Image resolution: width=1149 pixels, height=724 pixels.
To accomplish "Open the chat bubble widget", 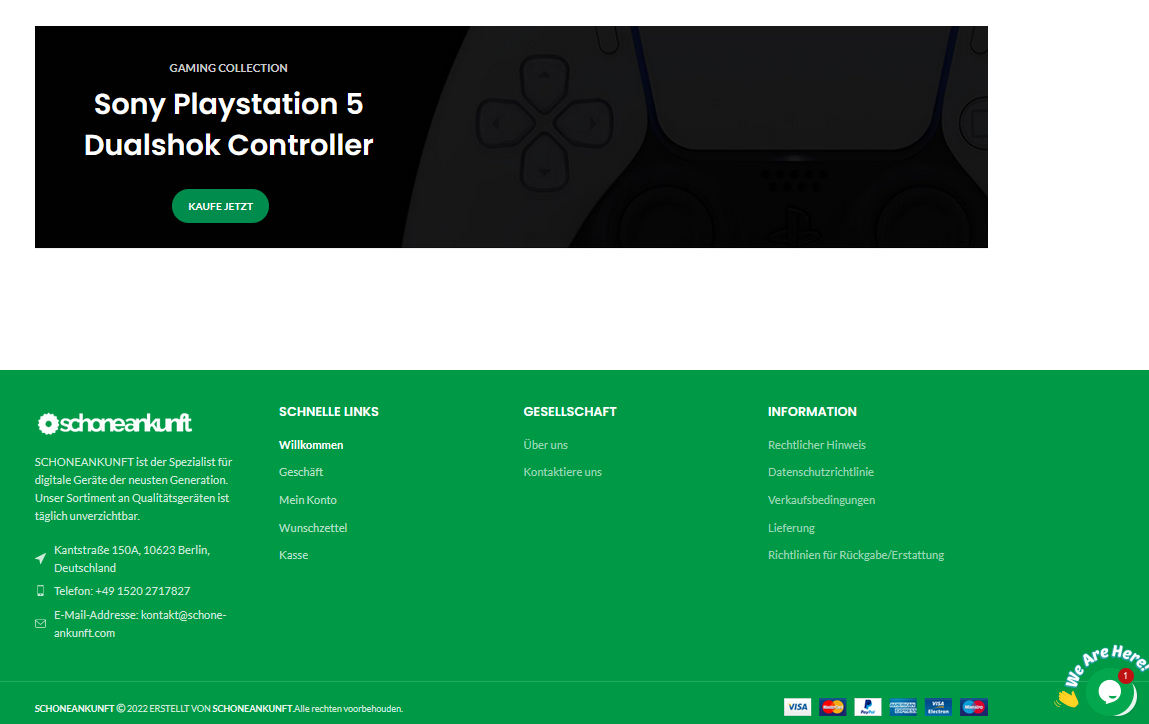I will (x=1109, y=691).
